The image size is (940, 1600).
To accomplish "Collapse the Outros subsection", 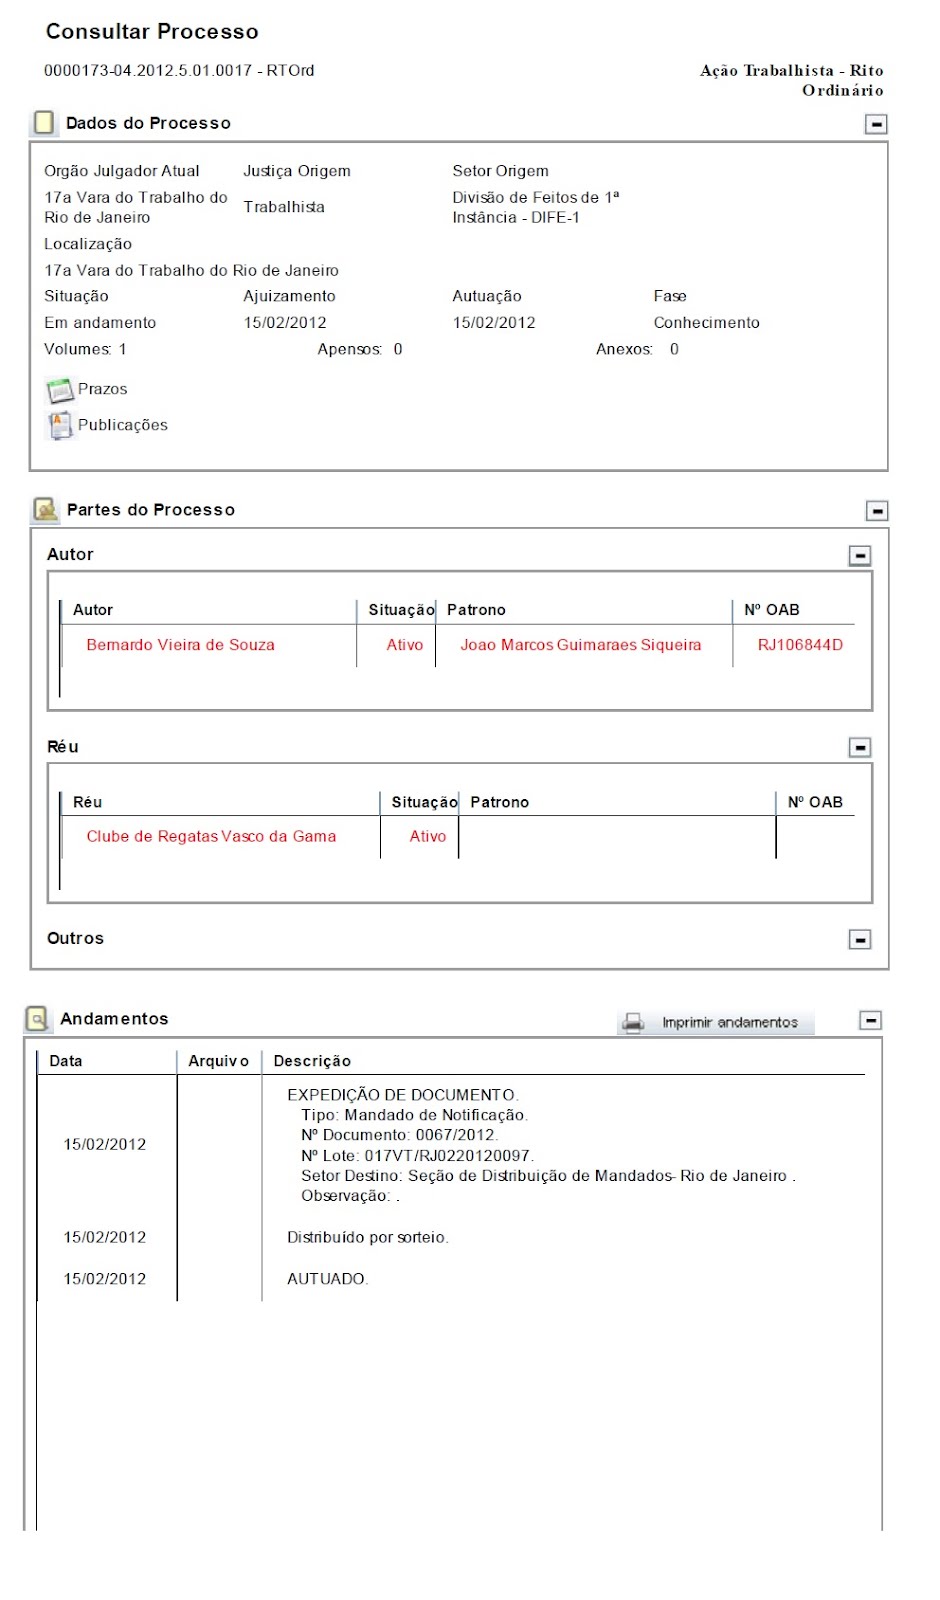I will 859,940.
